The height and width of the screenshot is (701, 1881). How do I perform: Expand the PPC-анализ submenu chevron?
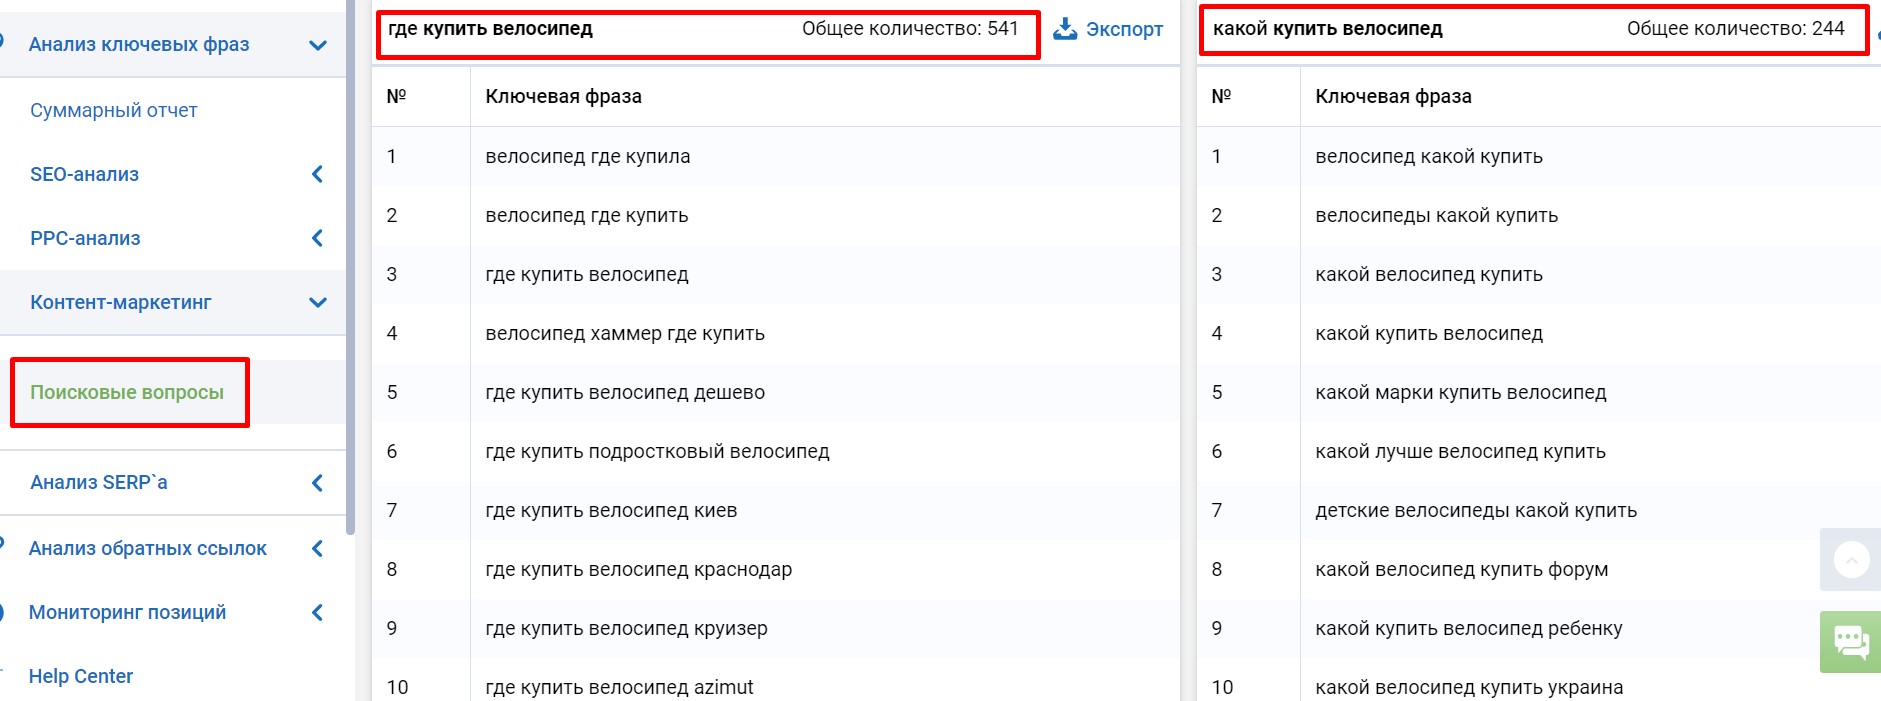317,238
